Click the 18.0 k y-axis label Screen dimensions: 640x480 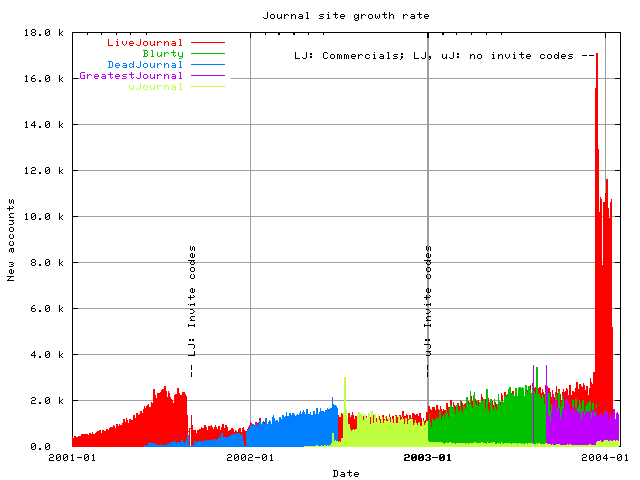(44, 33)
